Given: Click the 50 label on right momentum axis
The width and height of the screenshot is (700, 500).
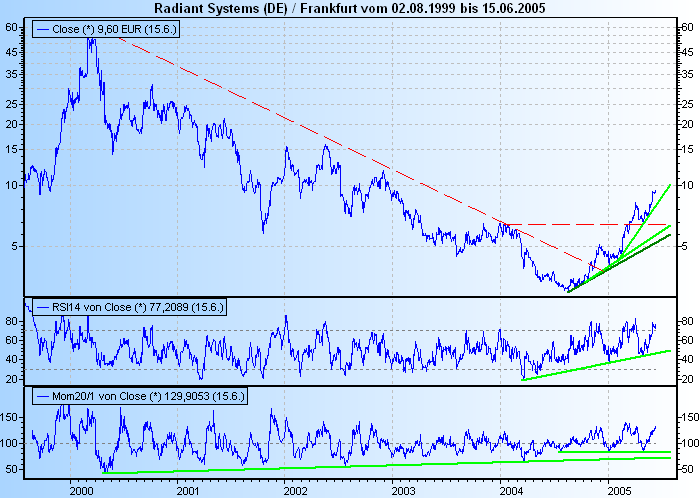Looking at the screenshot, I should click(688, 469).
